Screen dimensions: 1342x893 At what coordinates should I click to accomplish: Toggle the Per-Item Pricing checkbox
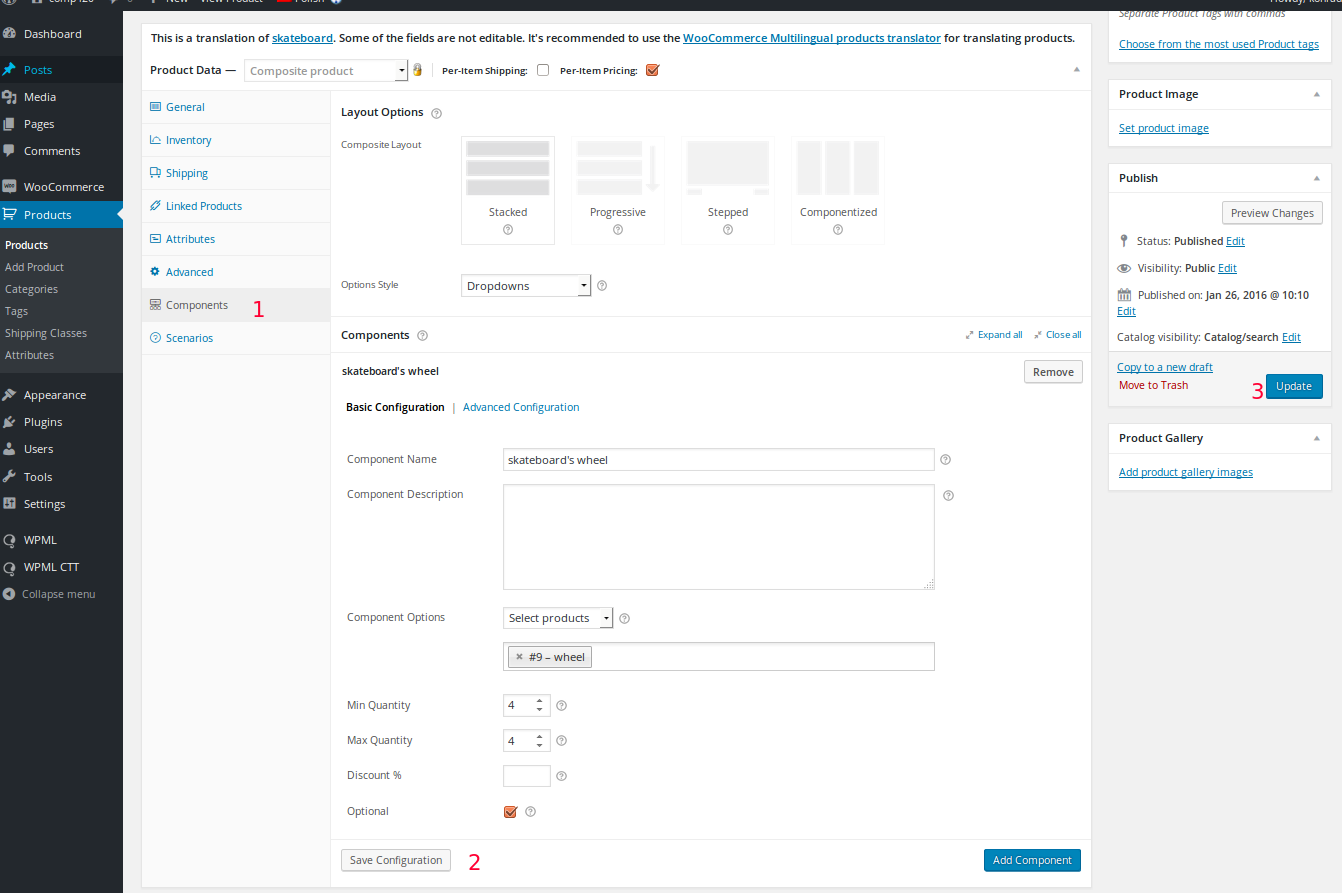pyautogui.click(x=653, y=70)
